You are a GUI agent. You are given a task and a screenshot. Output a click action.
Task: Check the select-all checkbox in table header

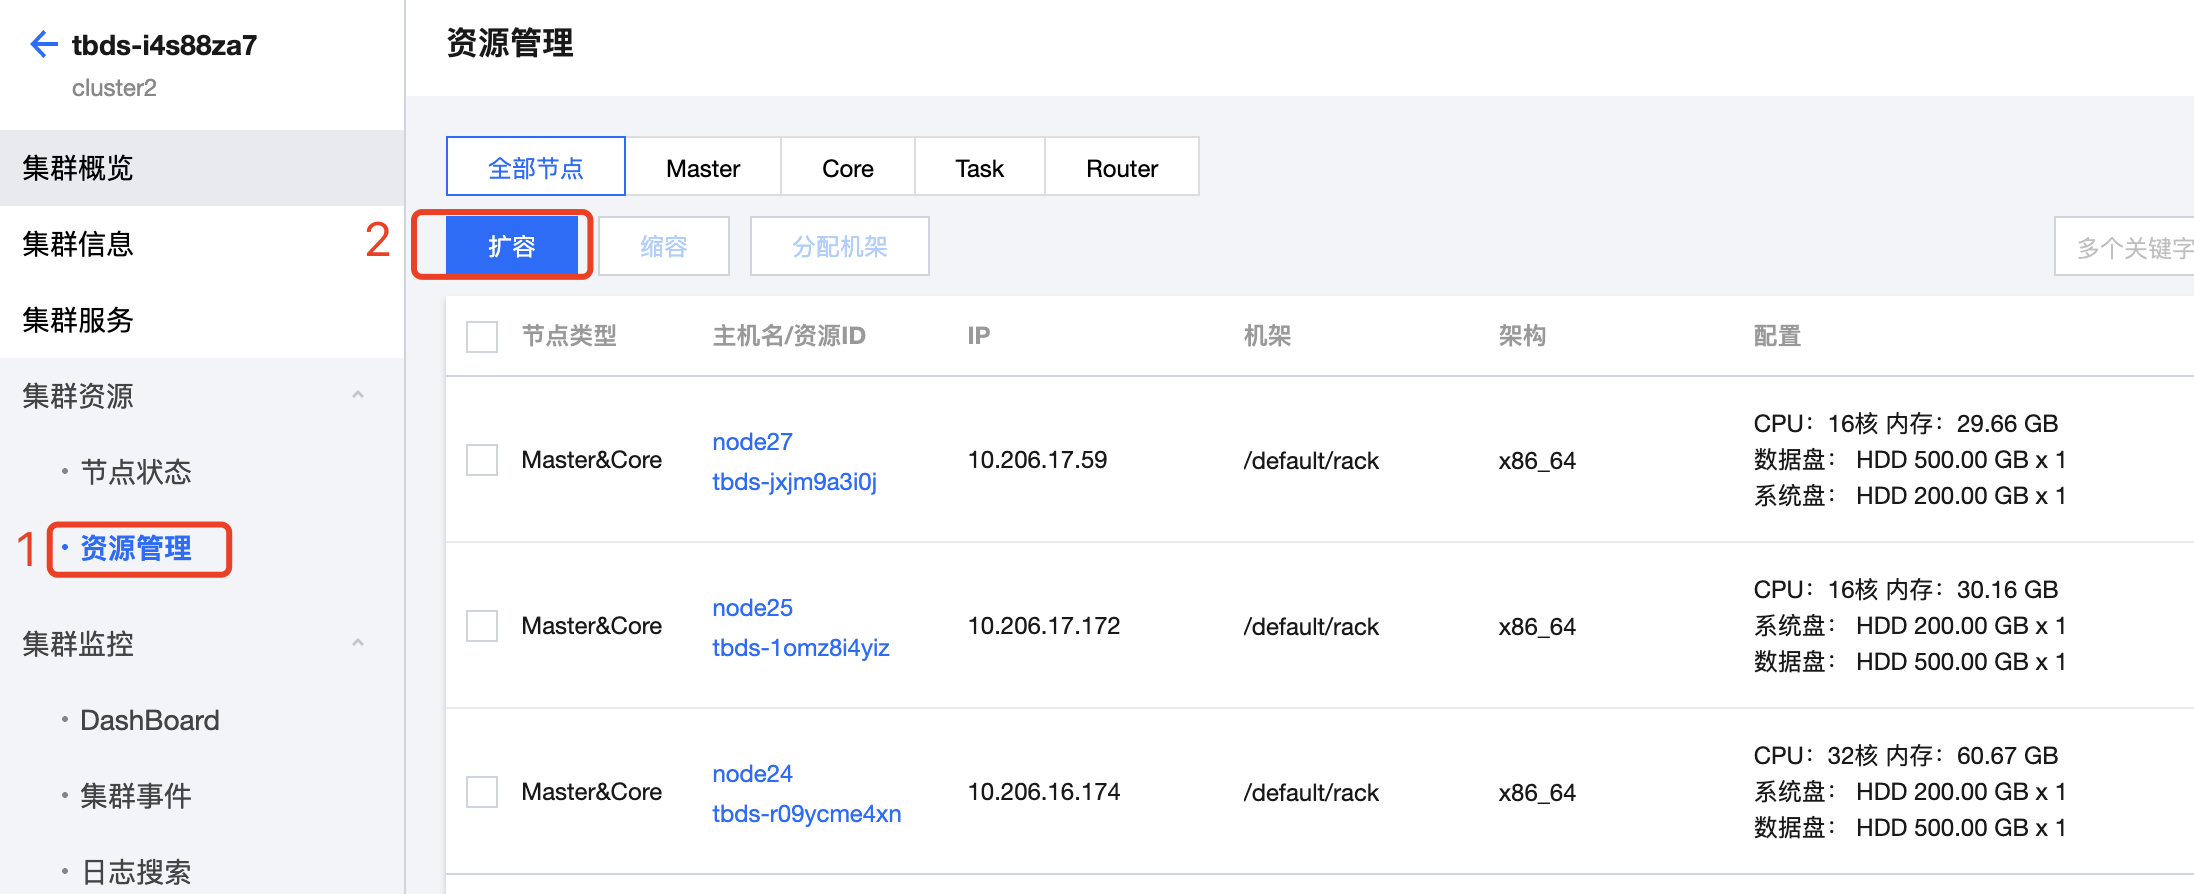coord(482,336)
